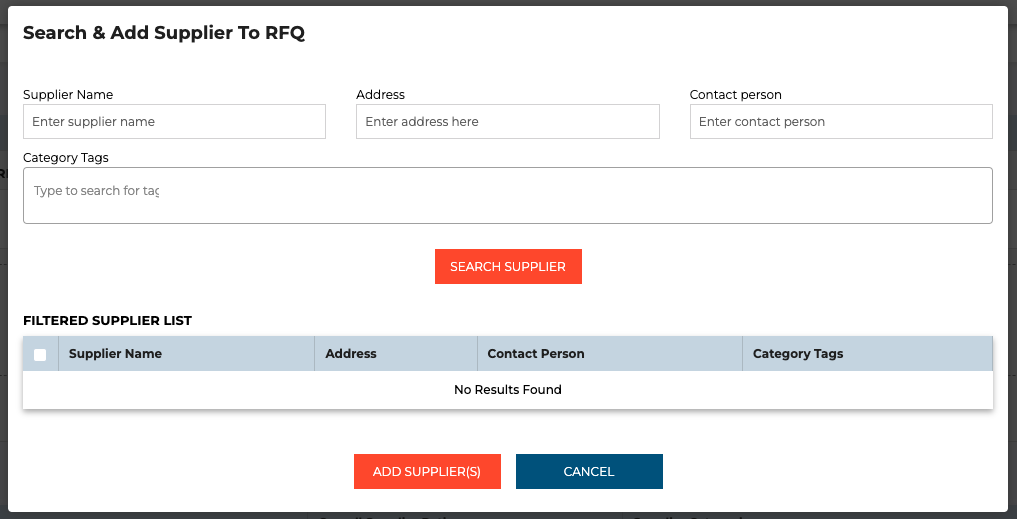Click the 'Contact person' field label
The width and height of the screenshot is (1017, 519).
(735, 95)
